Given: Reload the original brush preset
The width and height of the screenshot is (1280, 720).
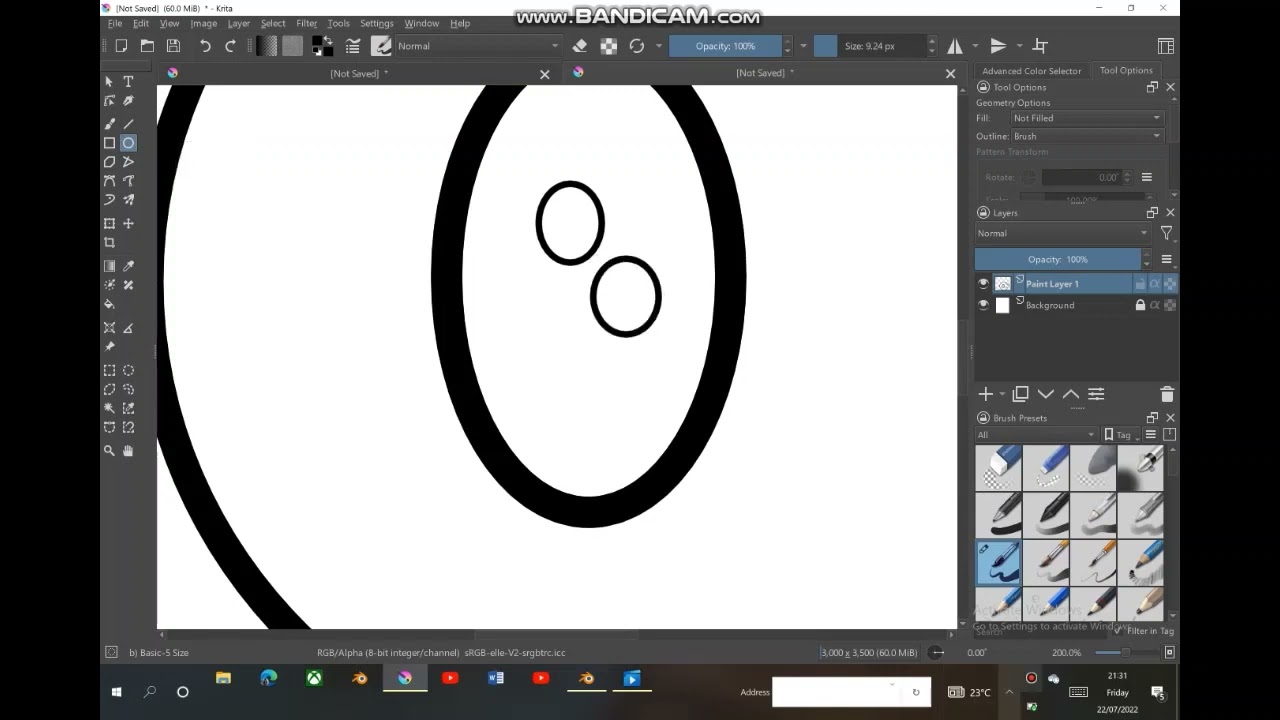Looking at the screenshot, I should tap(636, 46).
